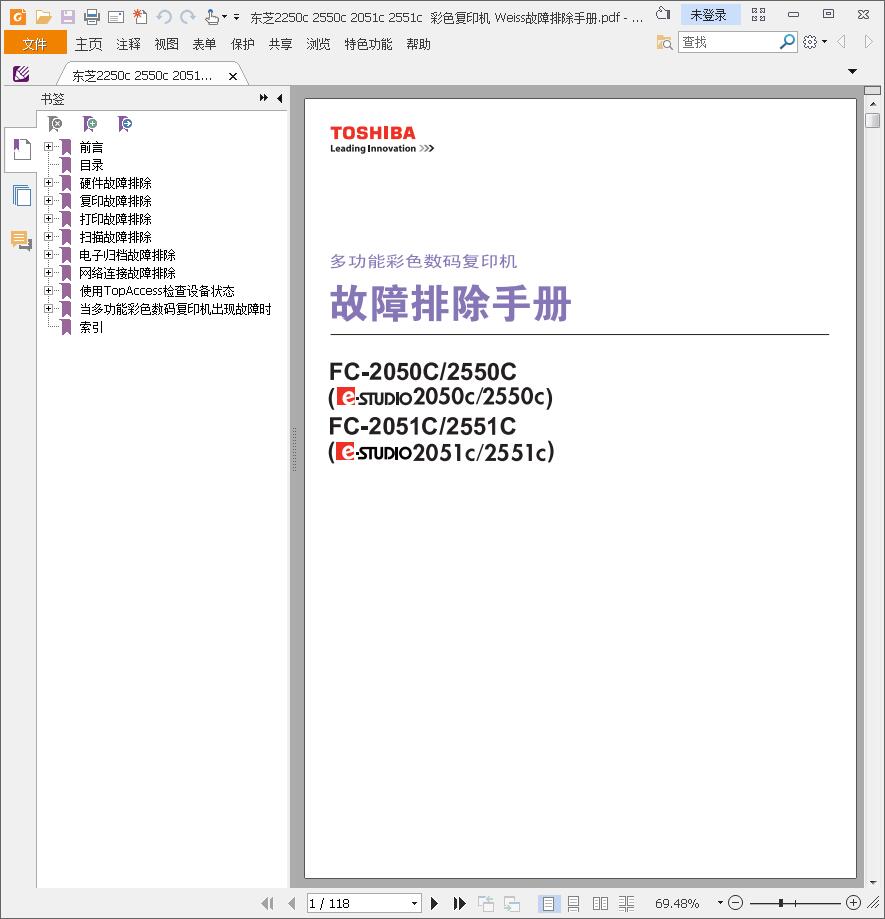The image size is (885, 919).
Task: Open the 共享 ribbon tab
Action: click(280, 44)
